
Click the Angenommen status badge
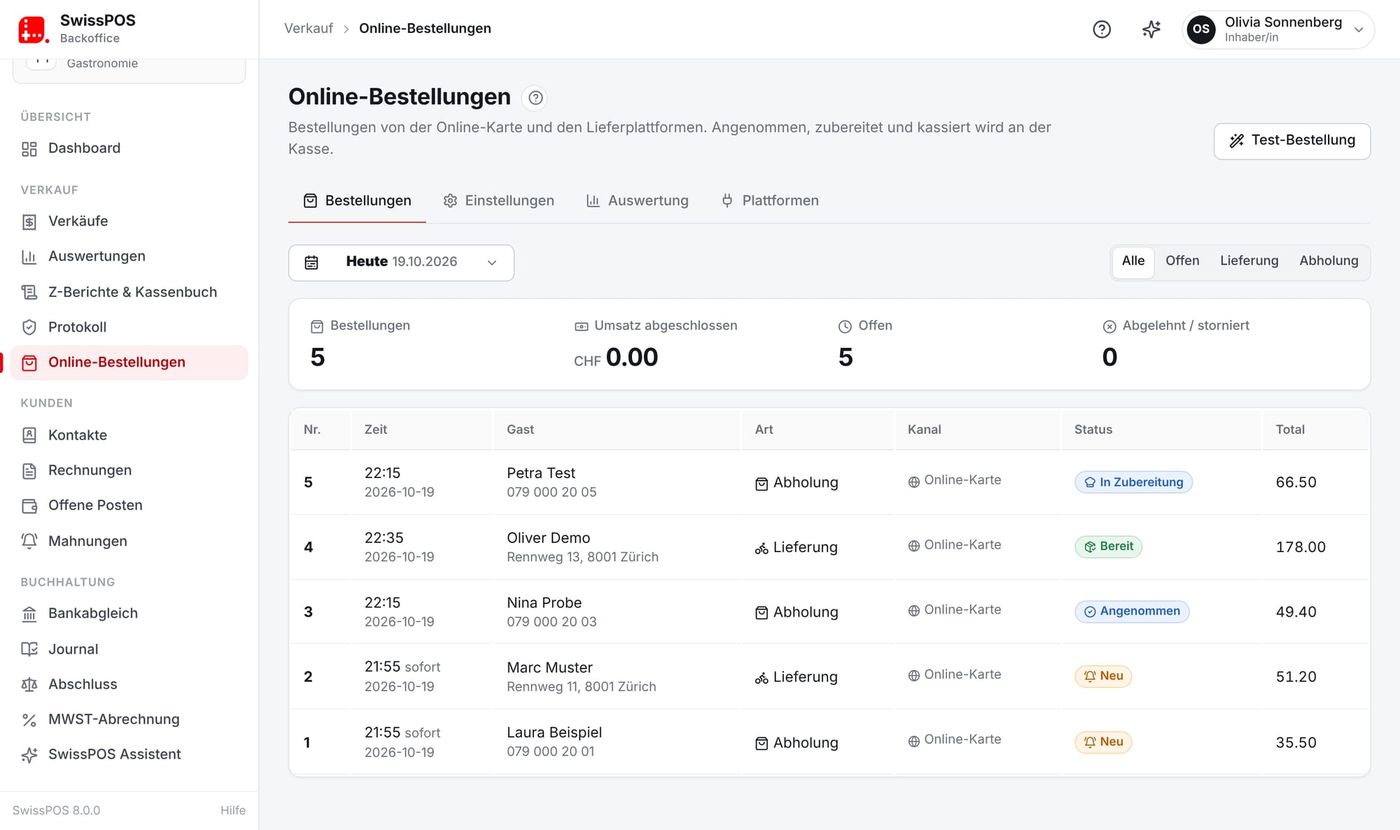1132,612
